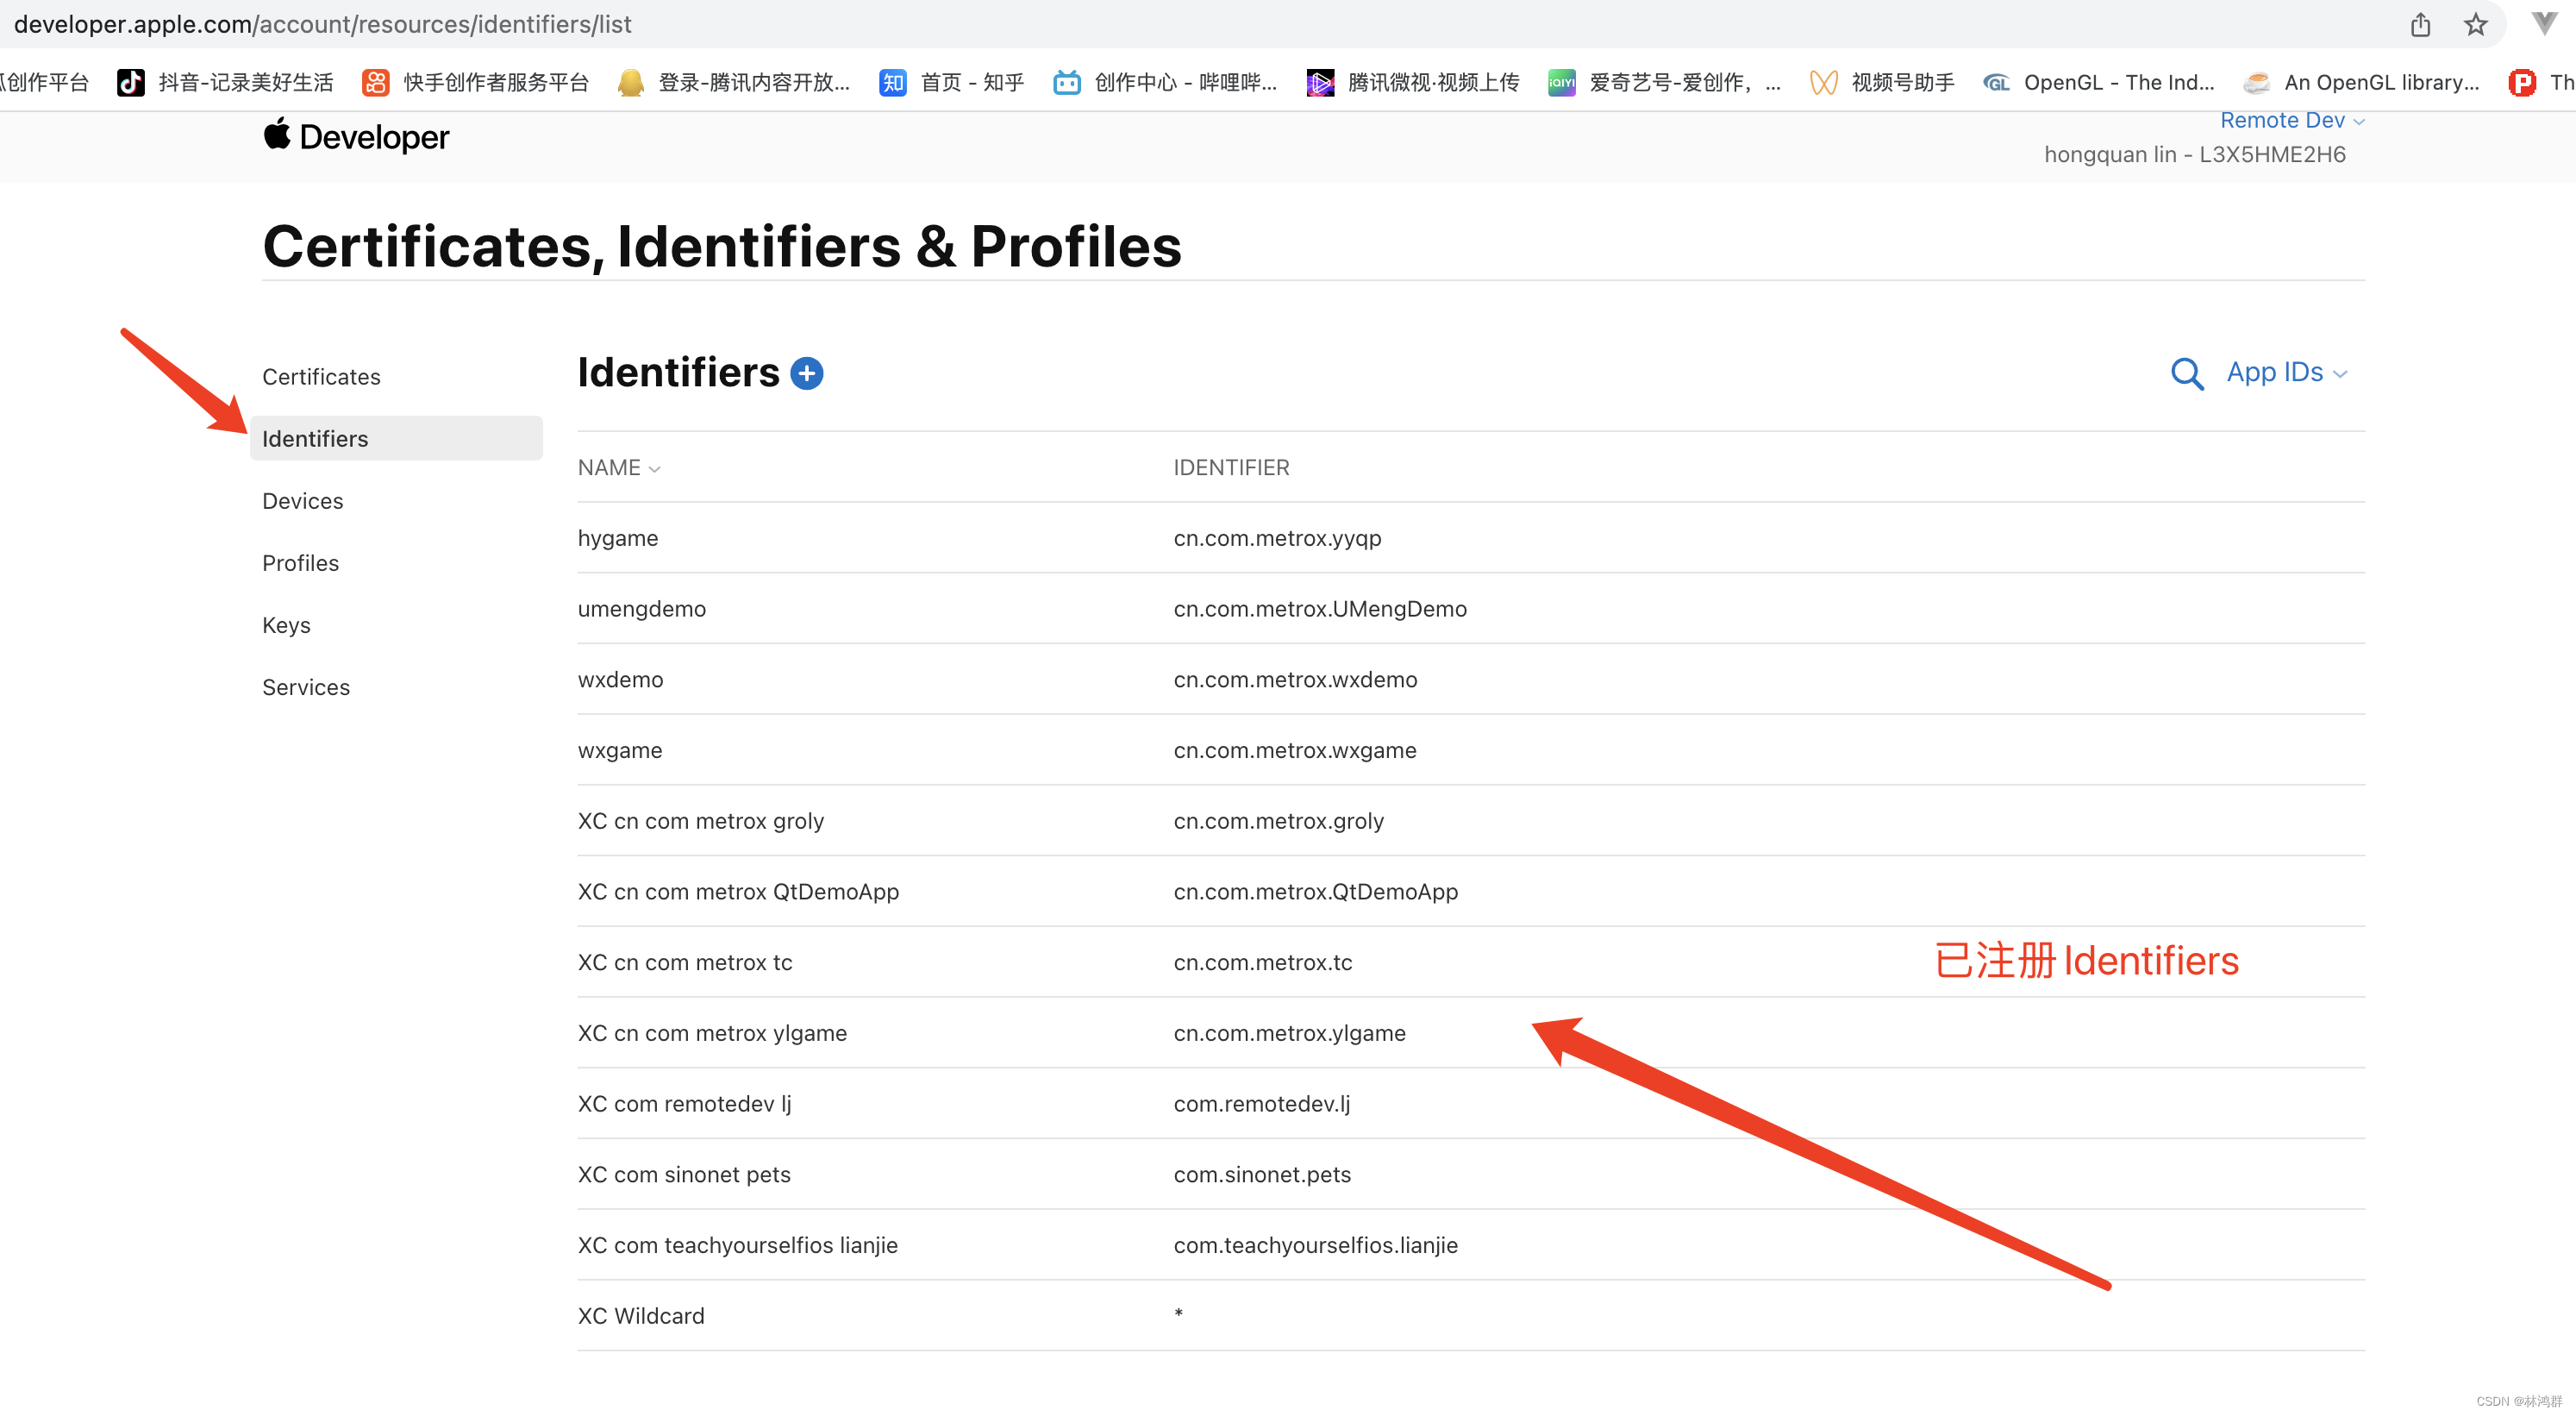The height and width of the screenshot is (1416, 2576).
Task: Open Keys in the sidebar
Action: tap(286, 625)
